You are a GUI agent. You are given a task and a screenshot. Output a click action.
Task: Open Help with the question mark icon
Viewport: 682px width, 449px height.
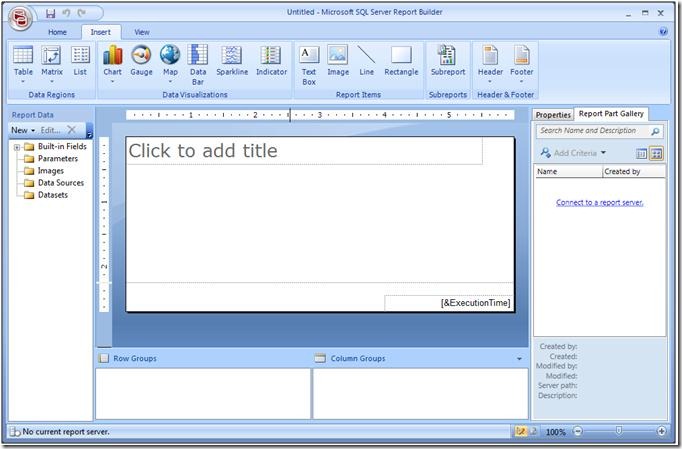(x=663, y=31)
